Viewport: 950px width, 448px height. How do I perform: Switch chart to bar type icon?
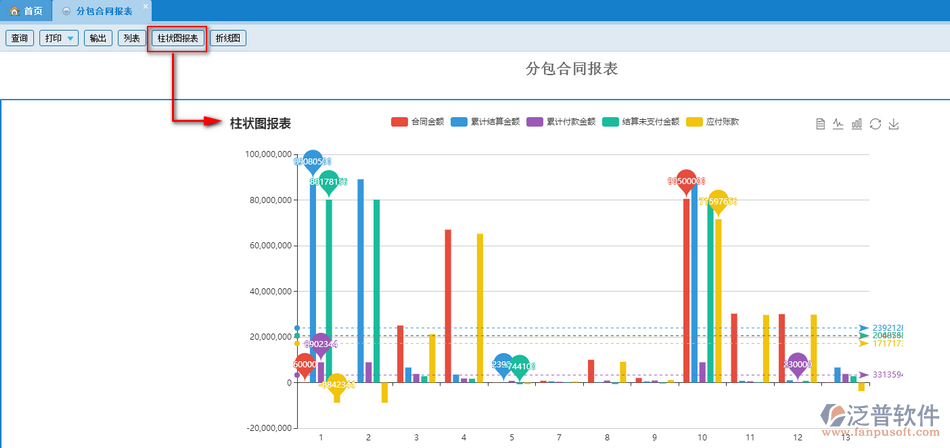click(857, 124)
